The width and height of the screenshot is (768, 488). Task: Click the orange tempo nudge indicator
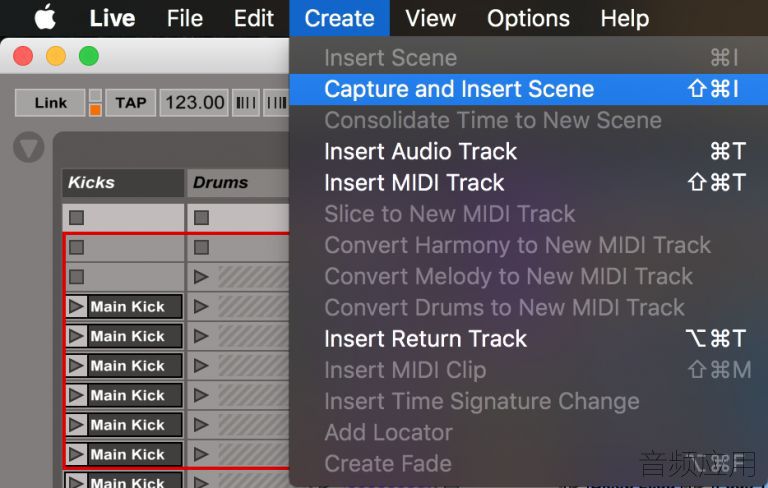coord(96,110)
